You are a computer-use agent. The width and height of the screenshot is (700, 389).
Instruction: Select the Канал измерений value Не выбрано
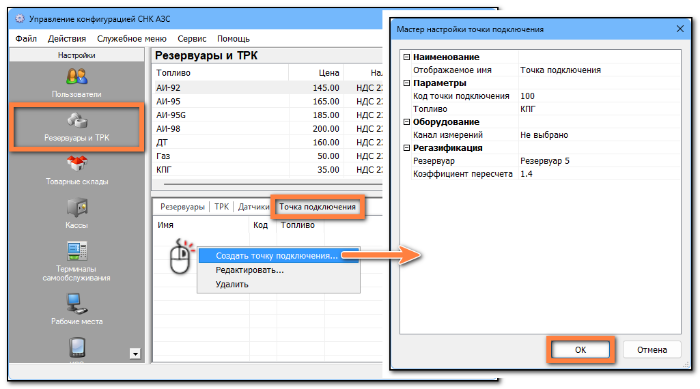599,134
